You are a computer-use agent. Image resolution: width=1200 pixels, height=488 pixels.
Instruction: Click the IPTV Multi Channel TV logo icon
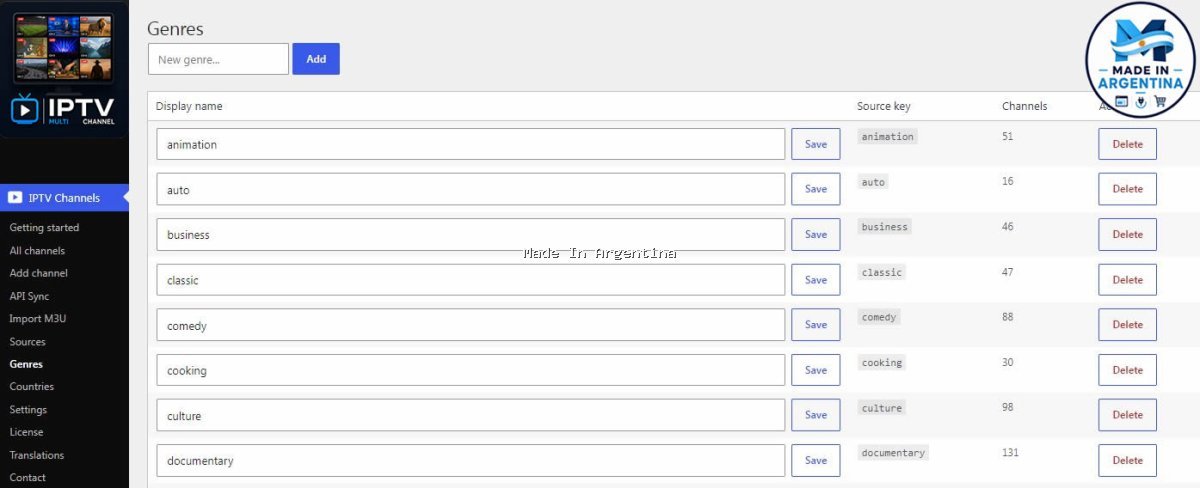point(24,110)
